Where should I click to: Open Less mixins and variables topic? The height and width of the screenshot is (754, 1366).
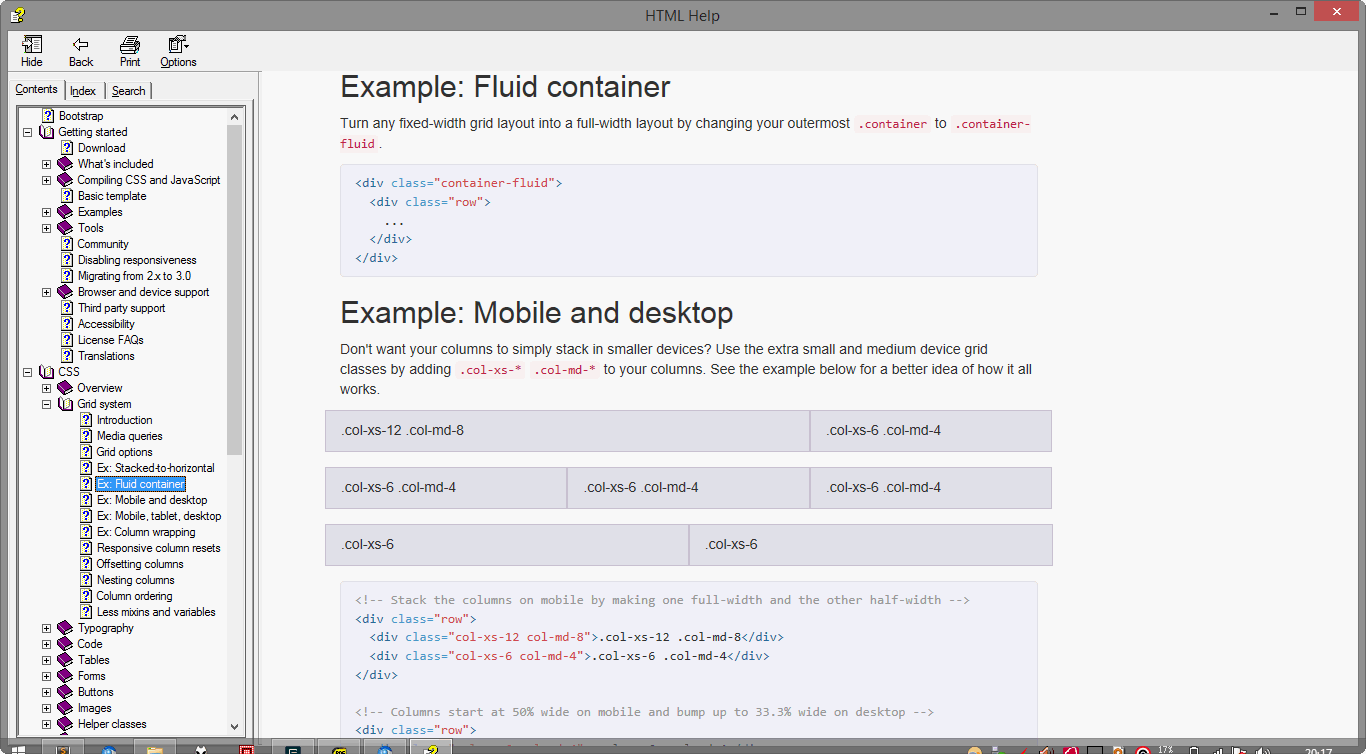click(x=156, y=612)
